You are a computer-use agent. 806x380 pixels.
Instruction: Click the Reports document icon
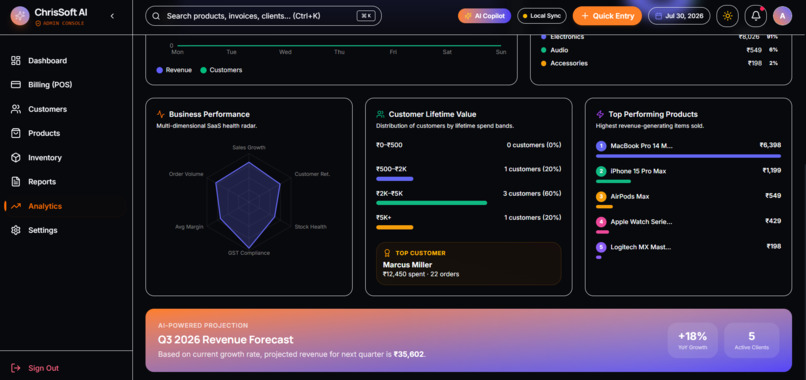tap(16, 182)
